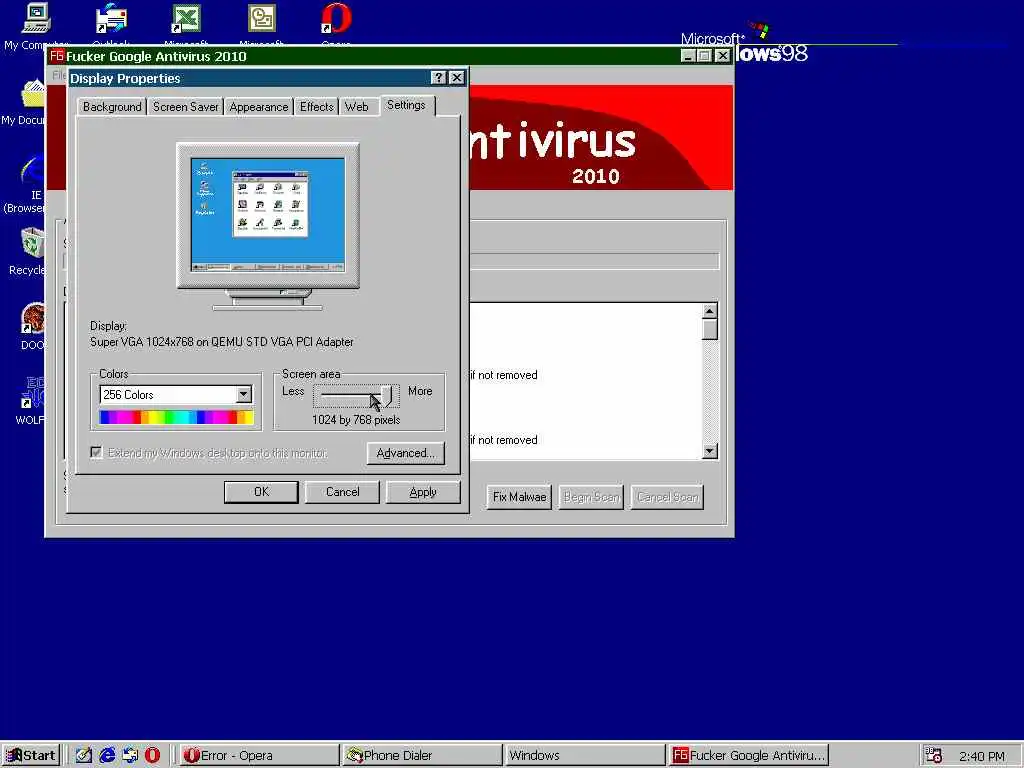Screen dimensions: 1024x768
Task: Apply the display settings
Action: pos(423,492)
